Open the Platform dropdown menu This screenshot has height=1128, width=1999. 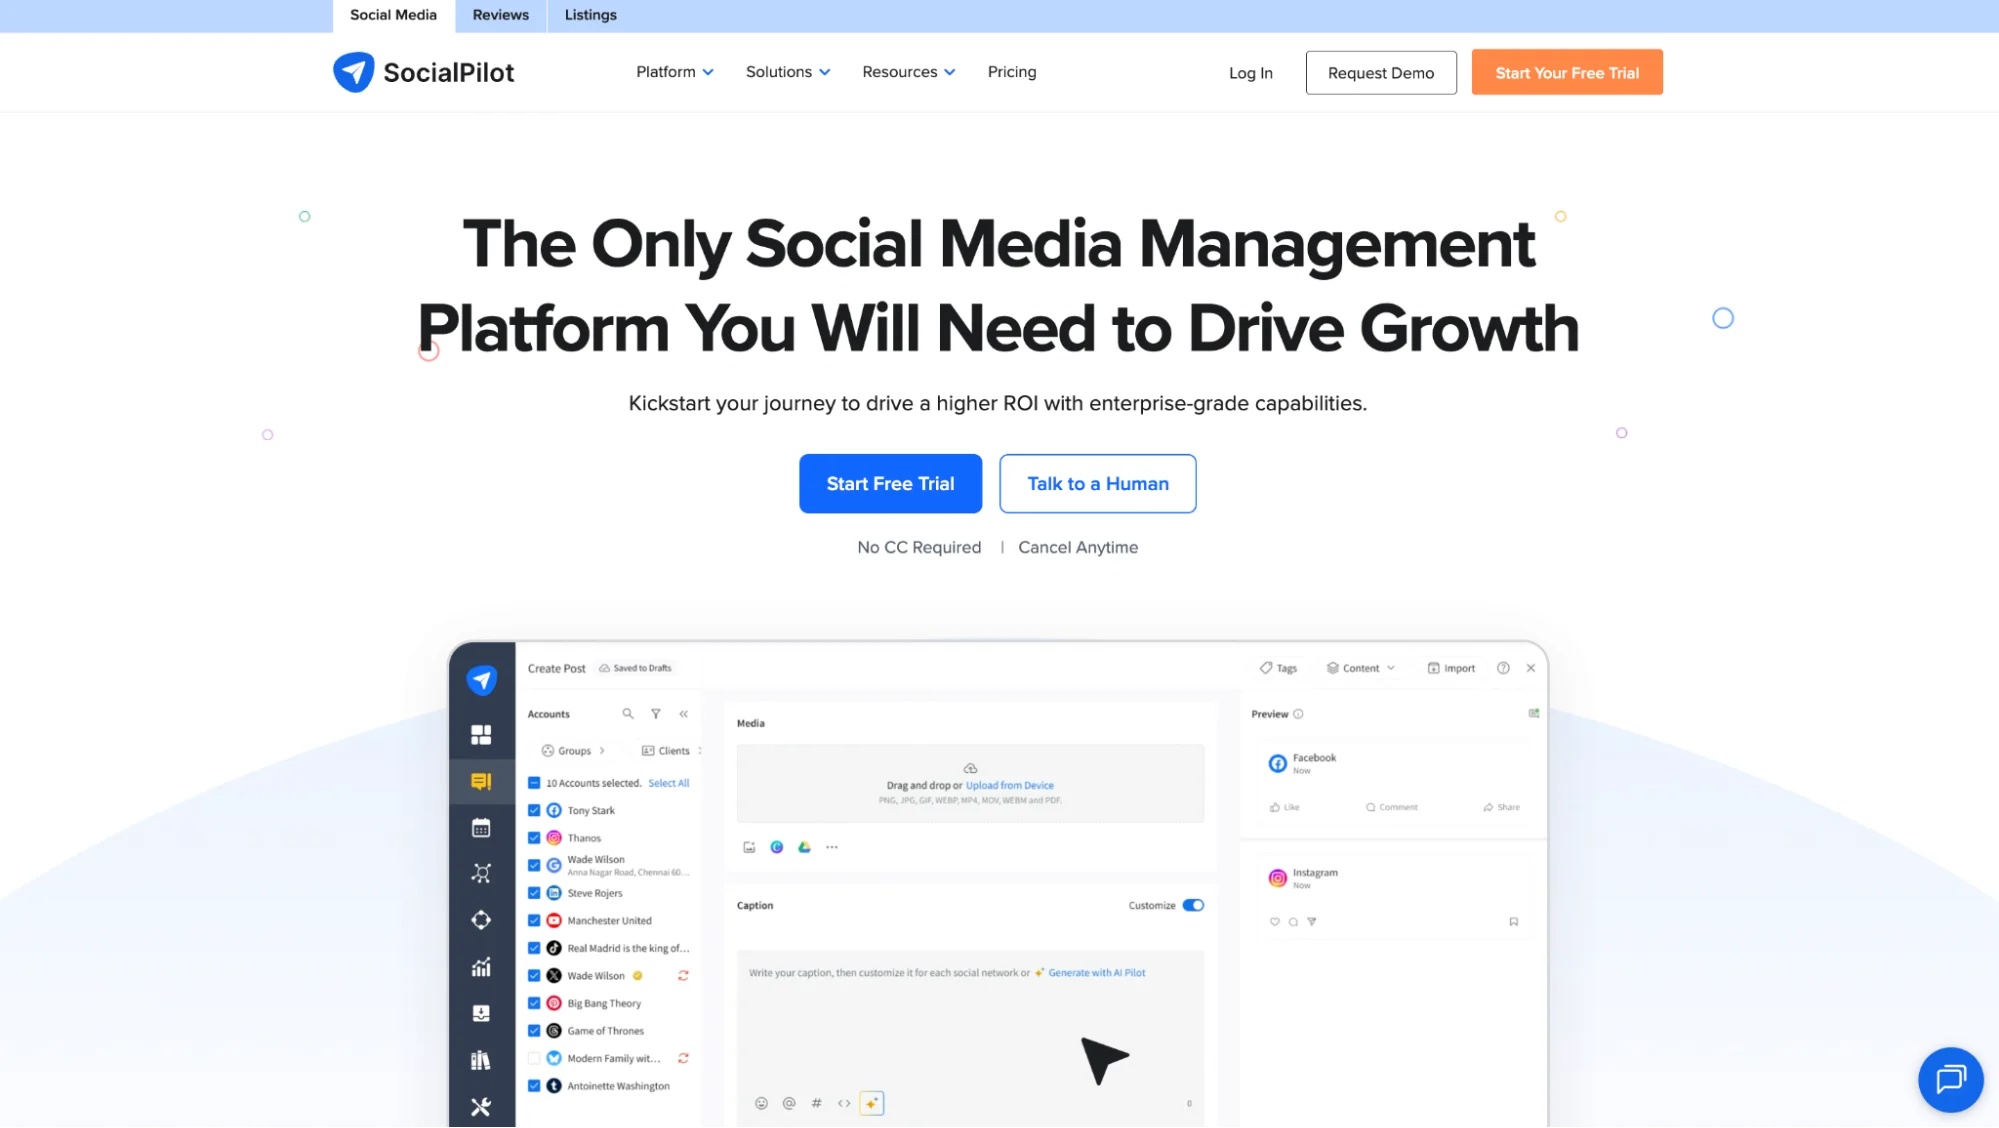pyautogui.click(x=674, y=71)
